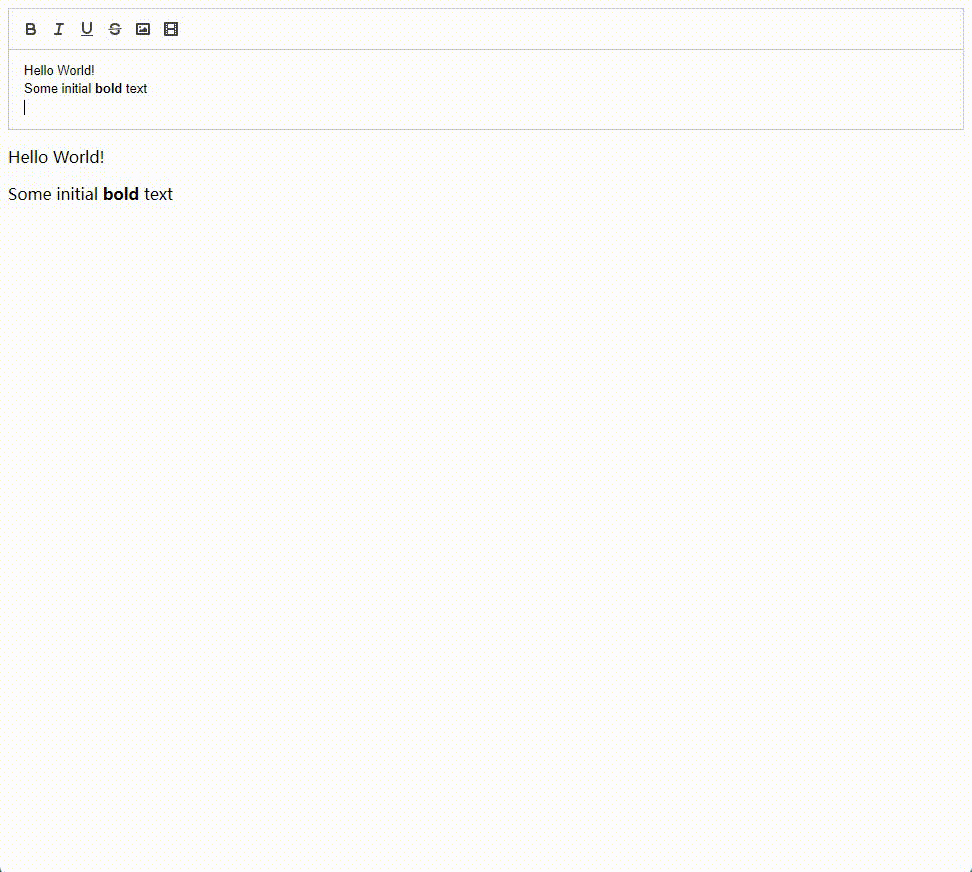Place cursor on the empty third editor line

[485, 108]
